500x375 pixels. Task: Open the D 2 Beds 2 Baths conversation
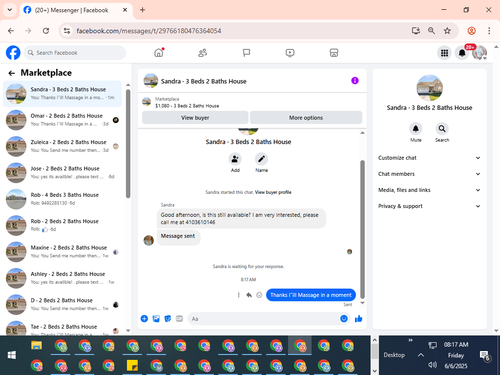click(x=62, y=304)
